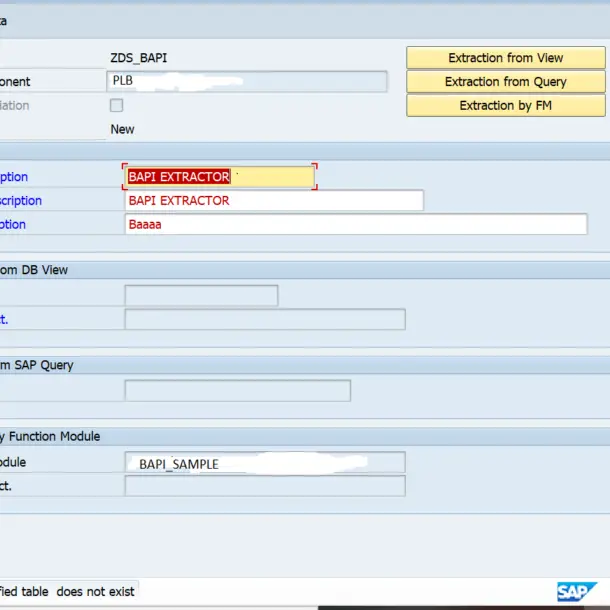Edit the long description field containing Baaaa

tap(356, 224)
